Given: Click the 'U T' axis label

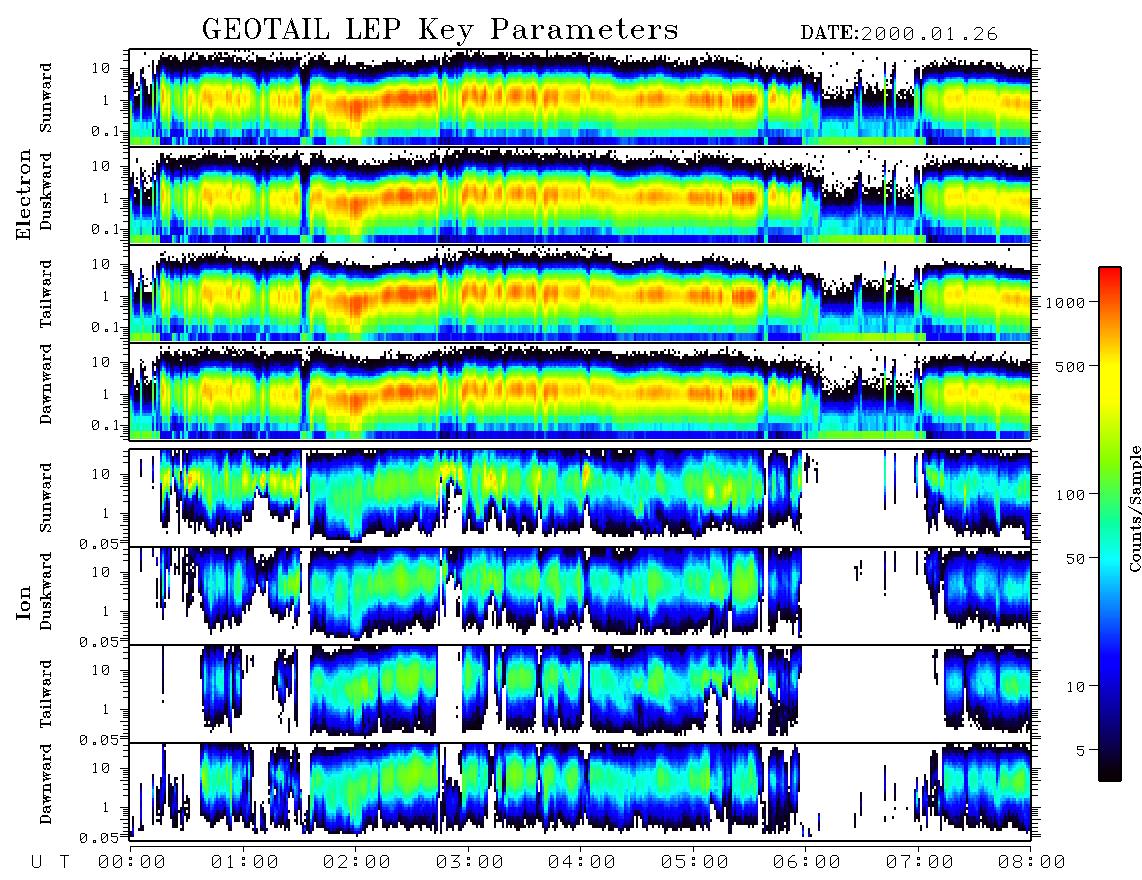Looking at the screenshot, I should click(50, 862).
